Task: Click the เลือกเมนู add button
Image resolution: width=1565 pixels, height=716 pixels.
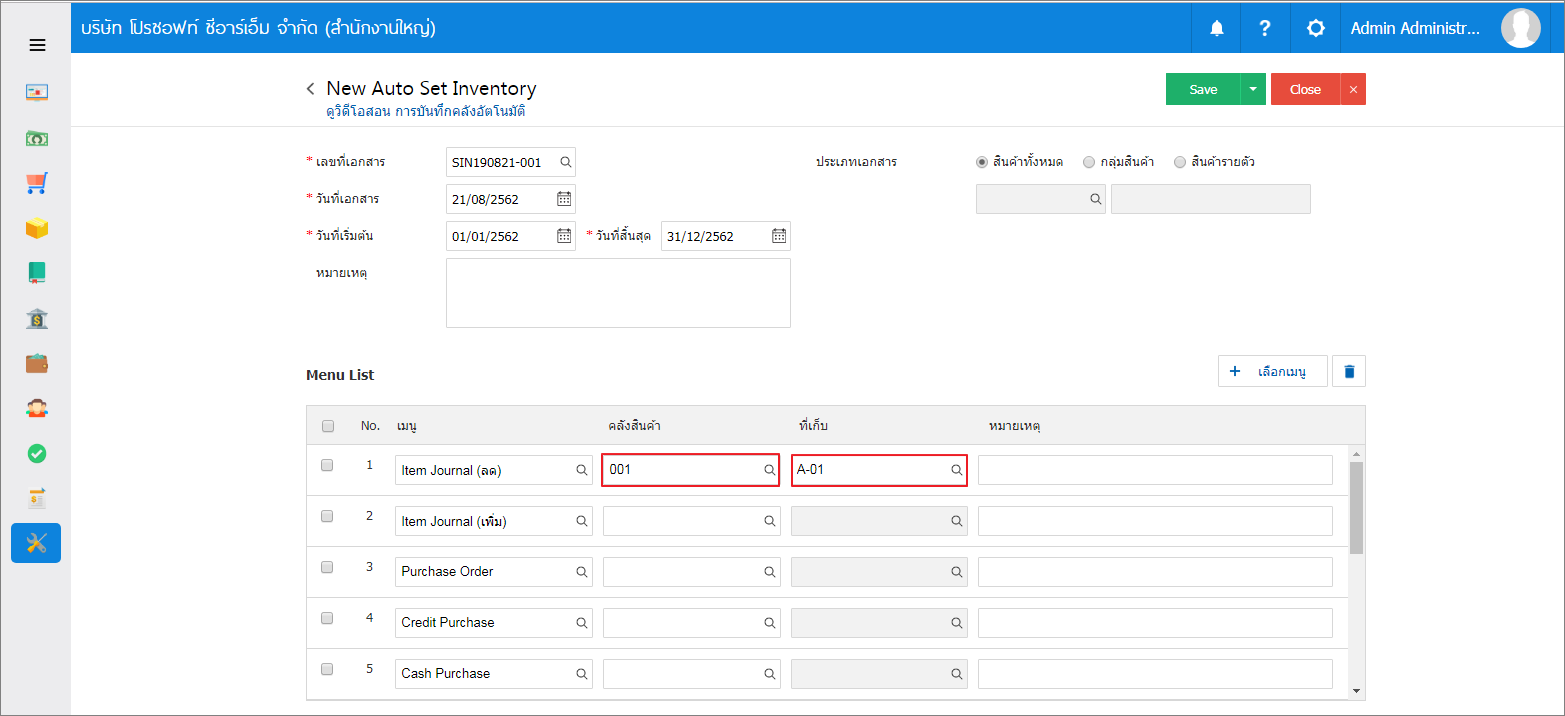Action: pyautogui.click(x=1273, y=371)
